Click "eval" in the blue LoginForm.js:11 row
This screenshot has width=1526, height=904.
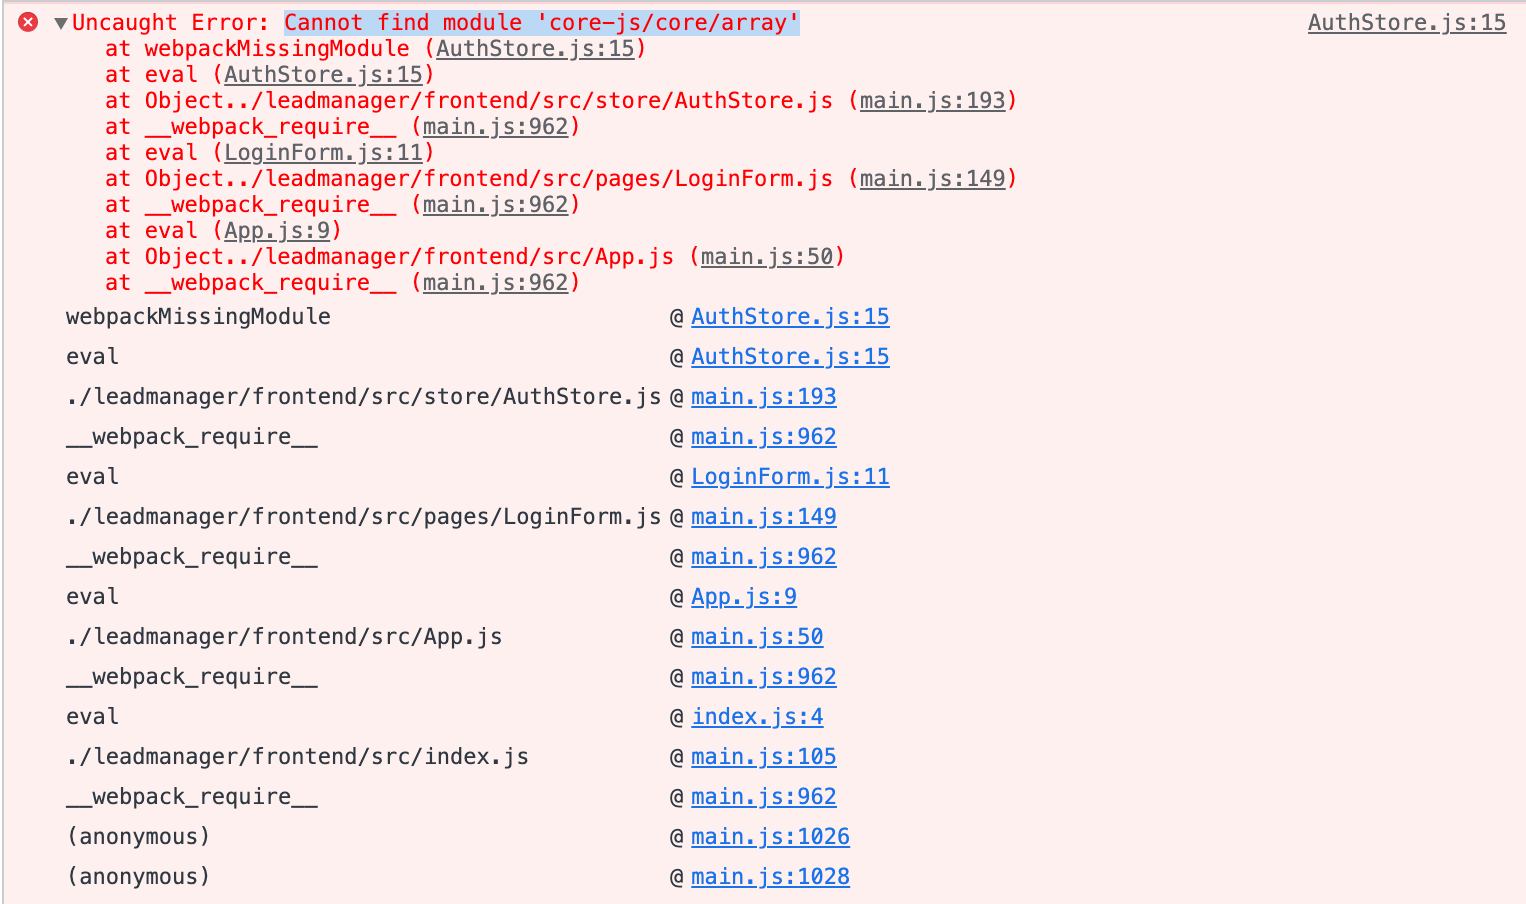click(x=92, y=476)
